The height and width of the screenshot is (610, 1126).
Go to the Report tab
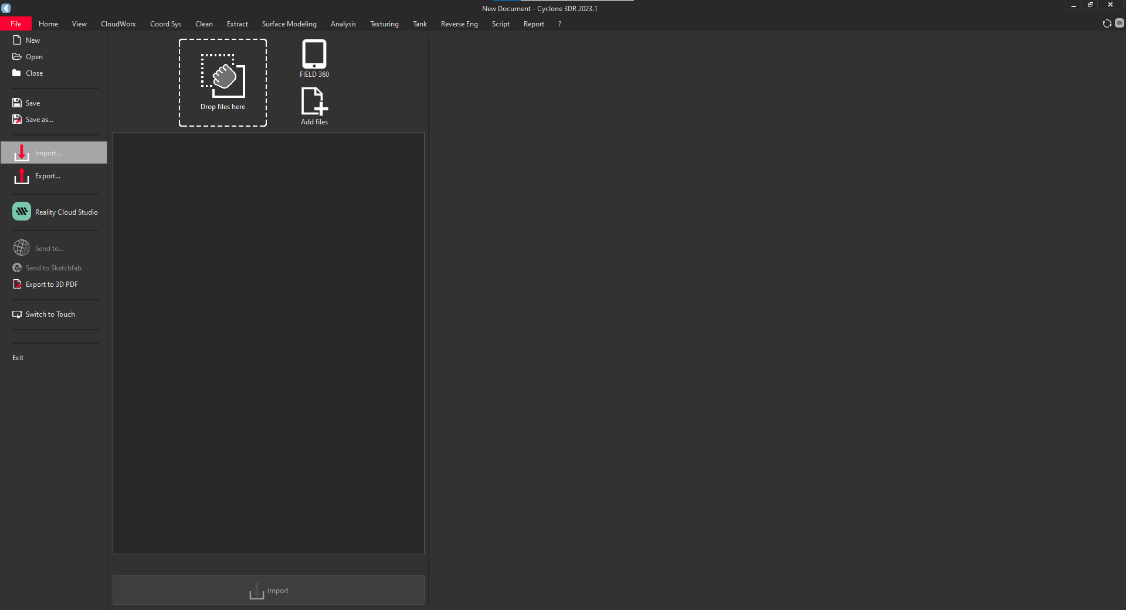click(534, 24)
